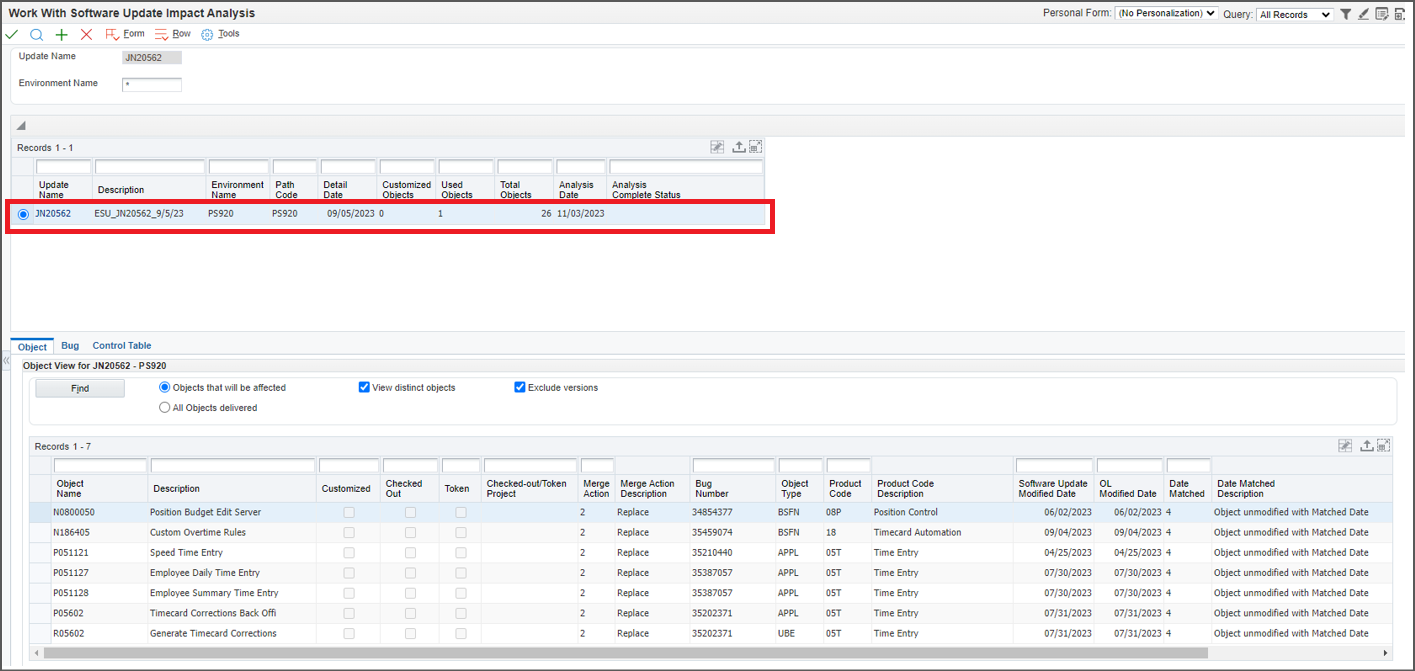Open the Query All Records dropdown

click(1295, 15)
